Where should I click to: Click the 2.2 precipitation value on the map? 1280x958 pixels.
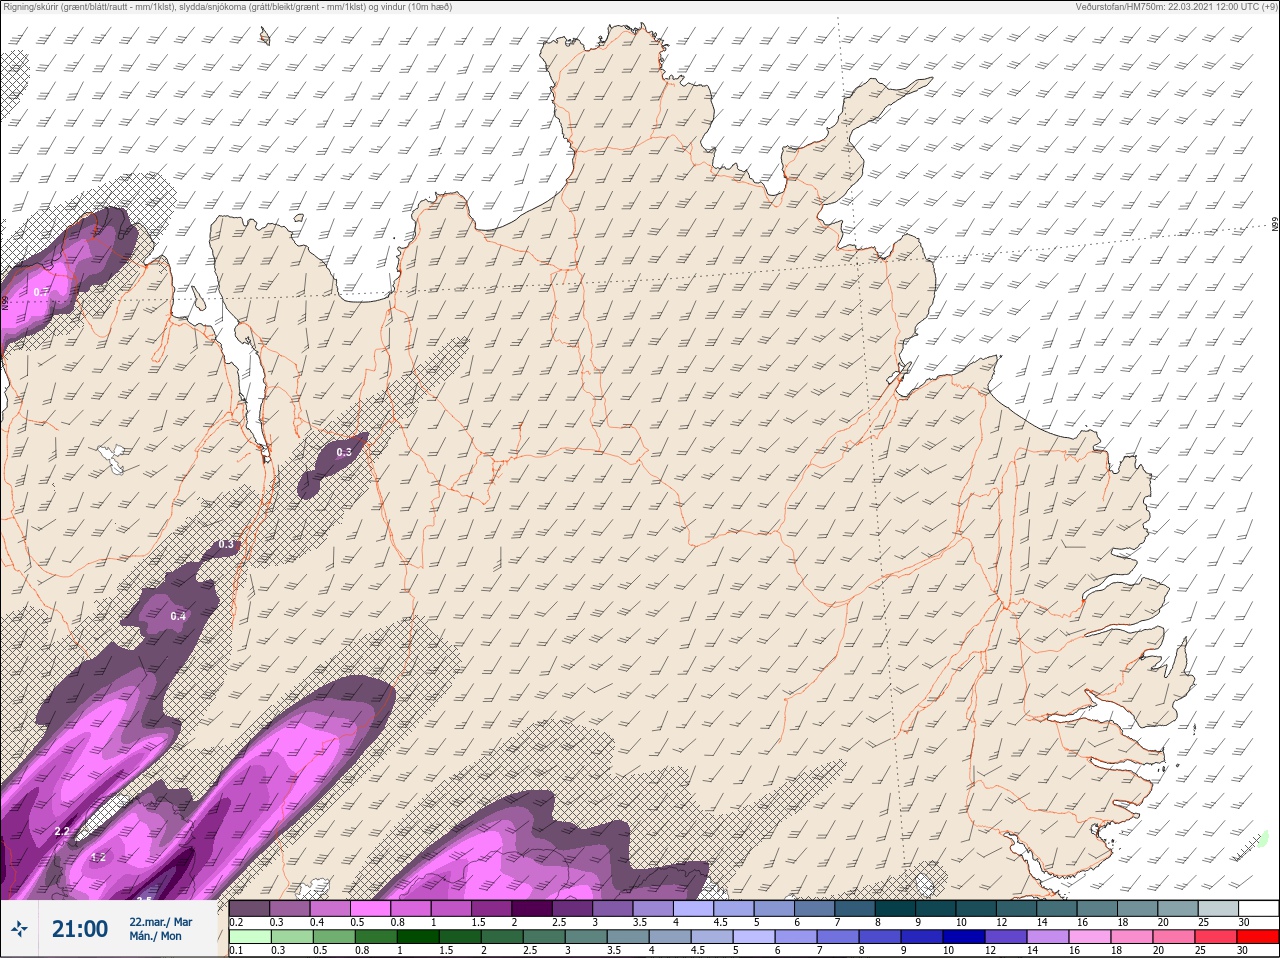coord(62,832)
